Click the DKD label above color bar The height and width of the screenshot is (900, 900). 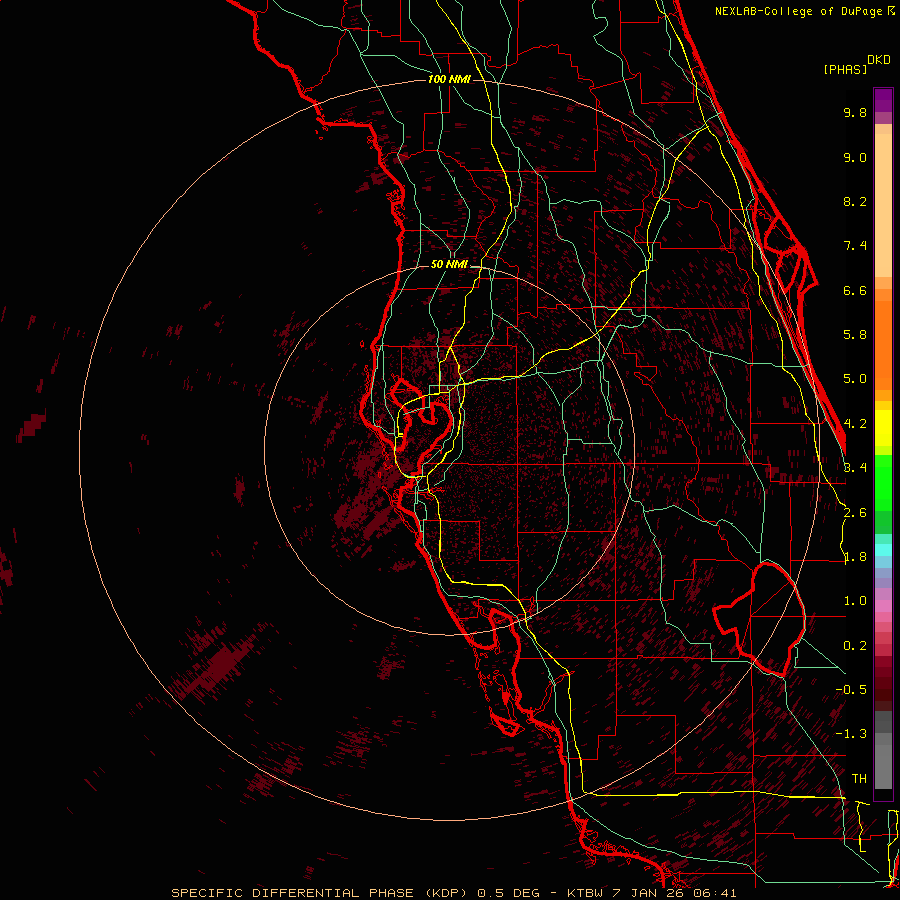pyautogui.click(x=879, y=60)
